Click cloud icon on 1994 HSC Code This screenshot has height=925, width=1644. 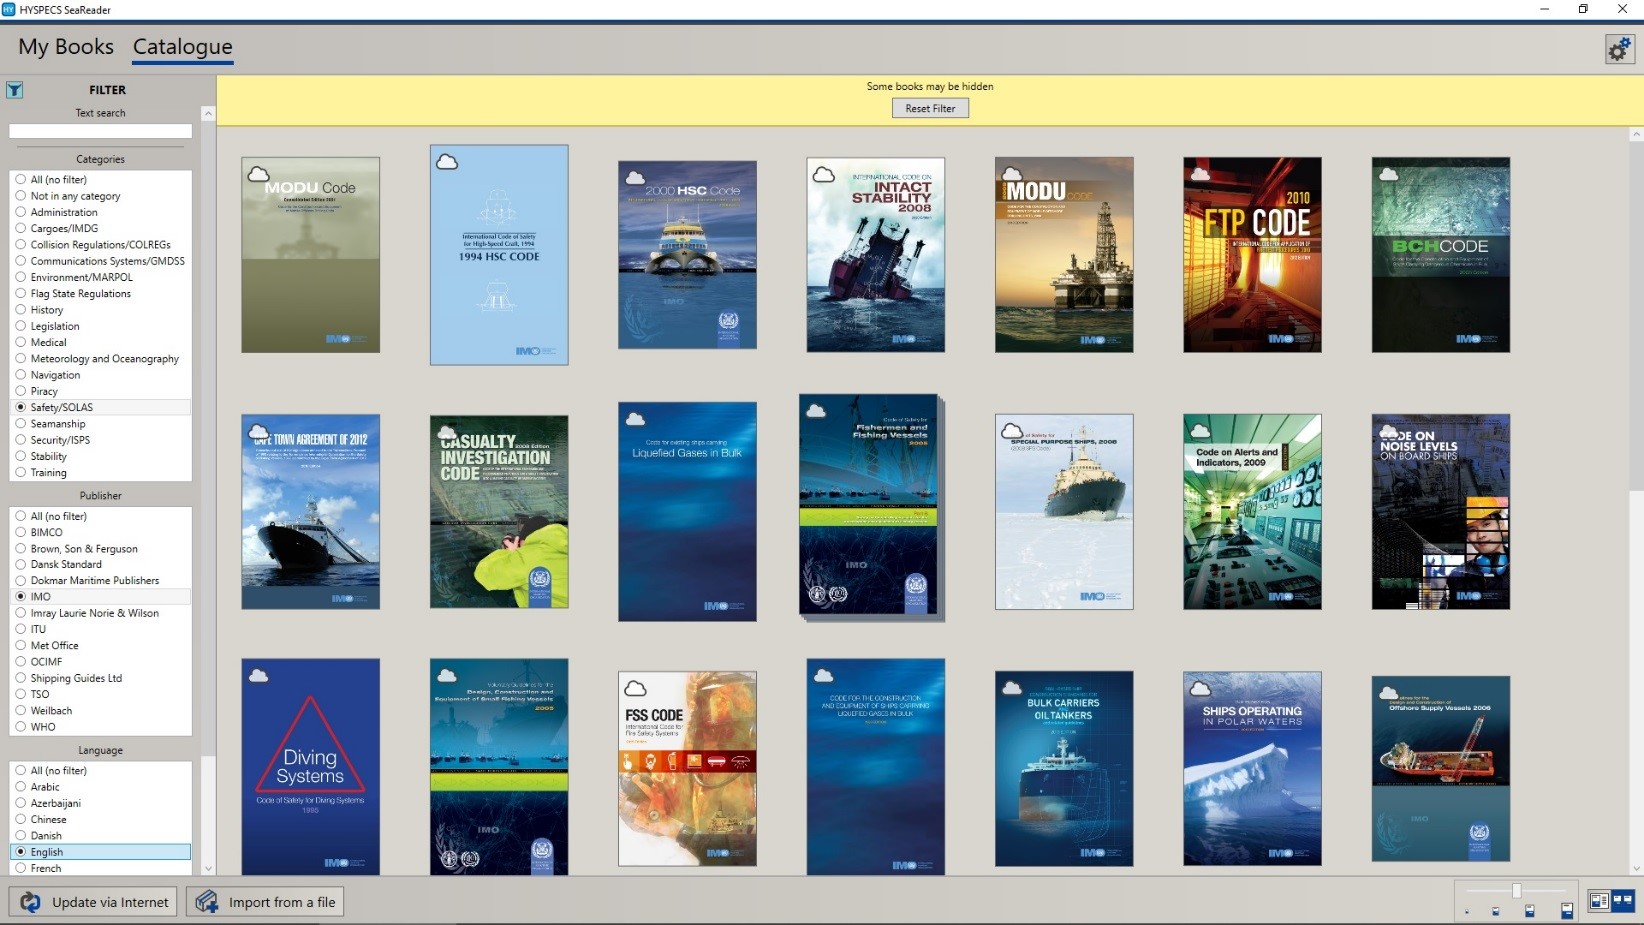447,161
